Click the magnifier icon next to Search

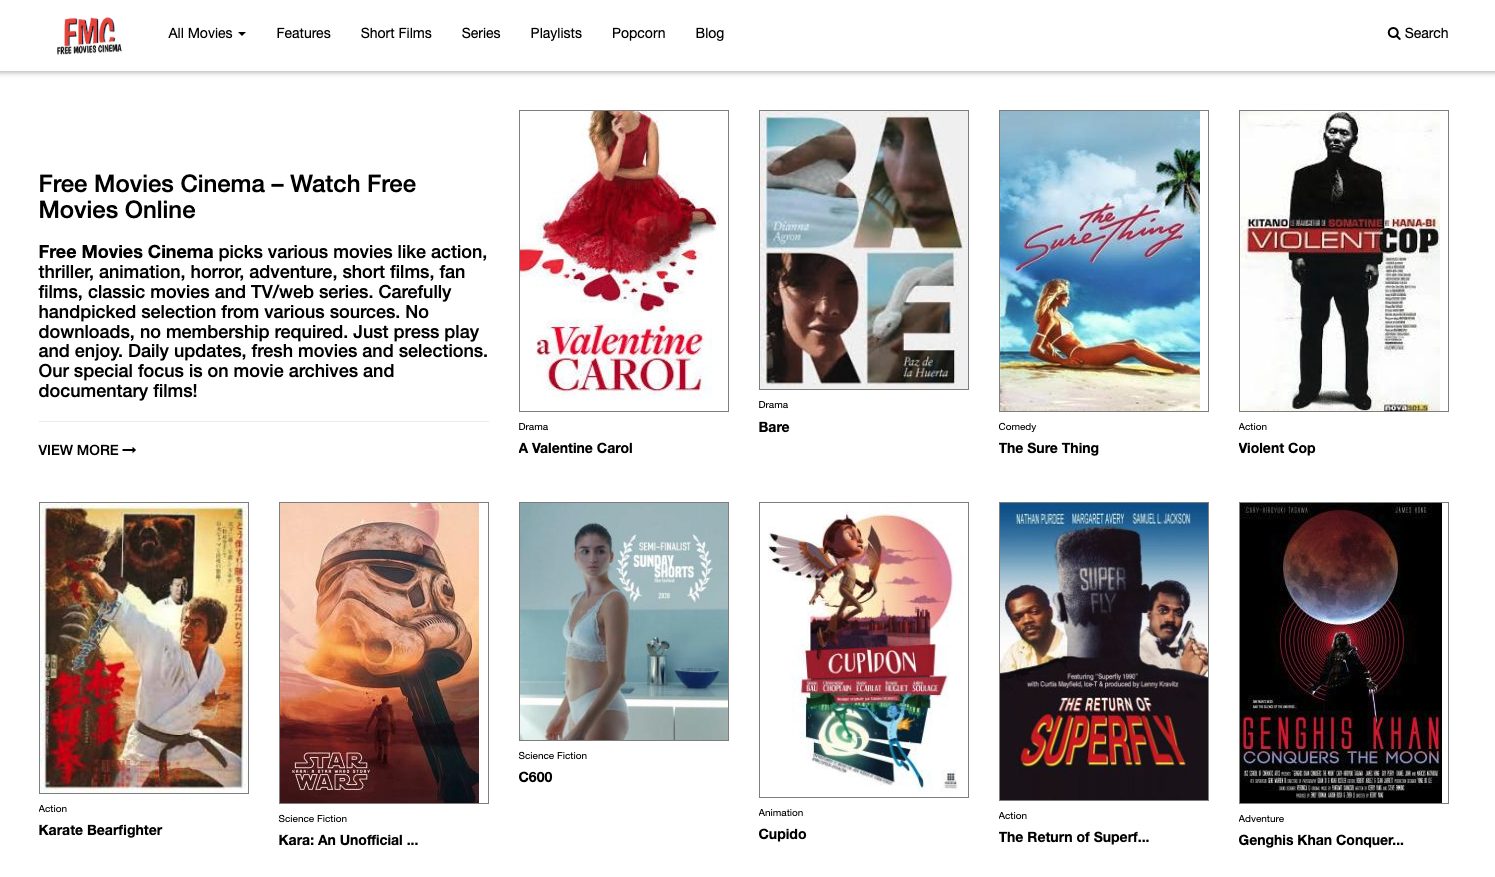1394,33
